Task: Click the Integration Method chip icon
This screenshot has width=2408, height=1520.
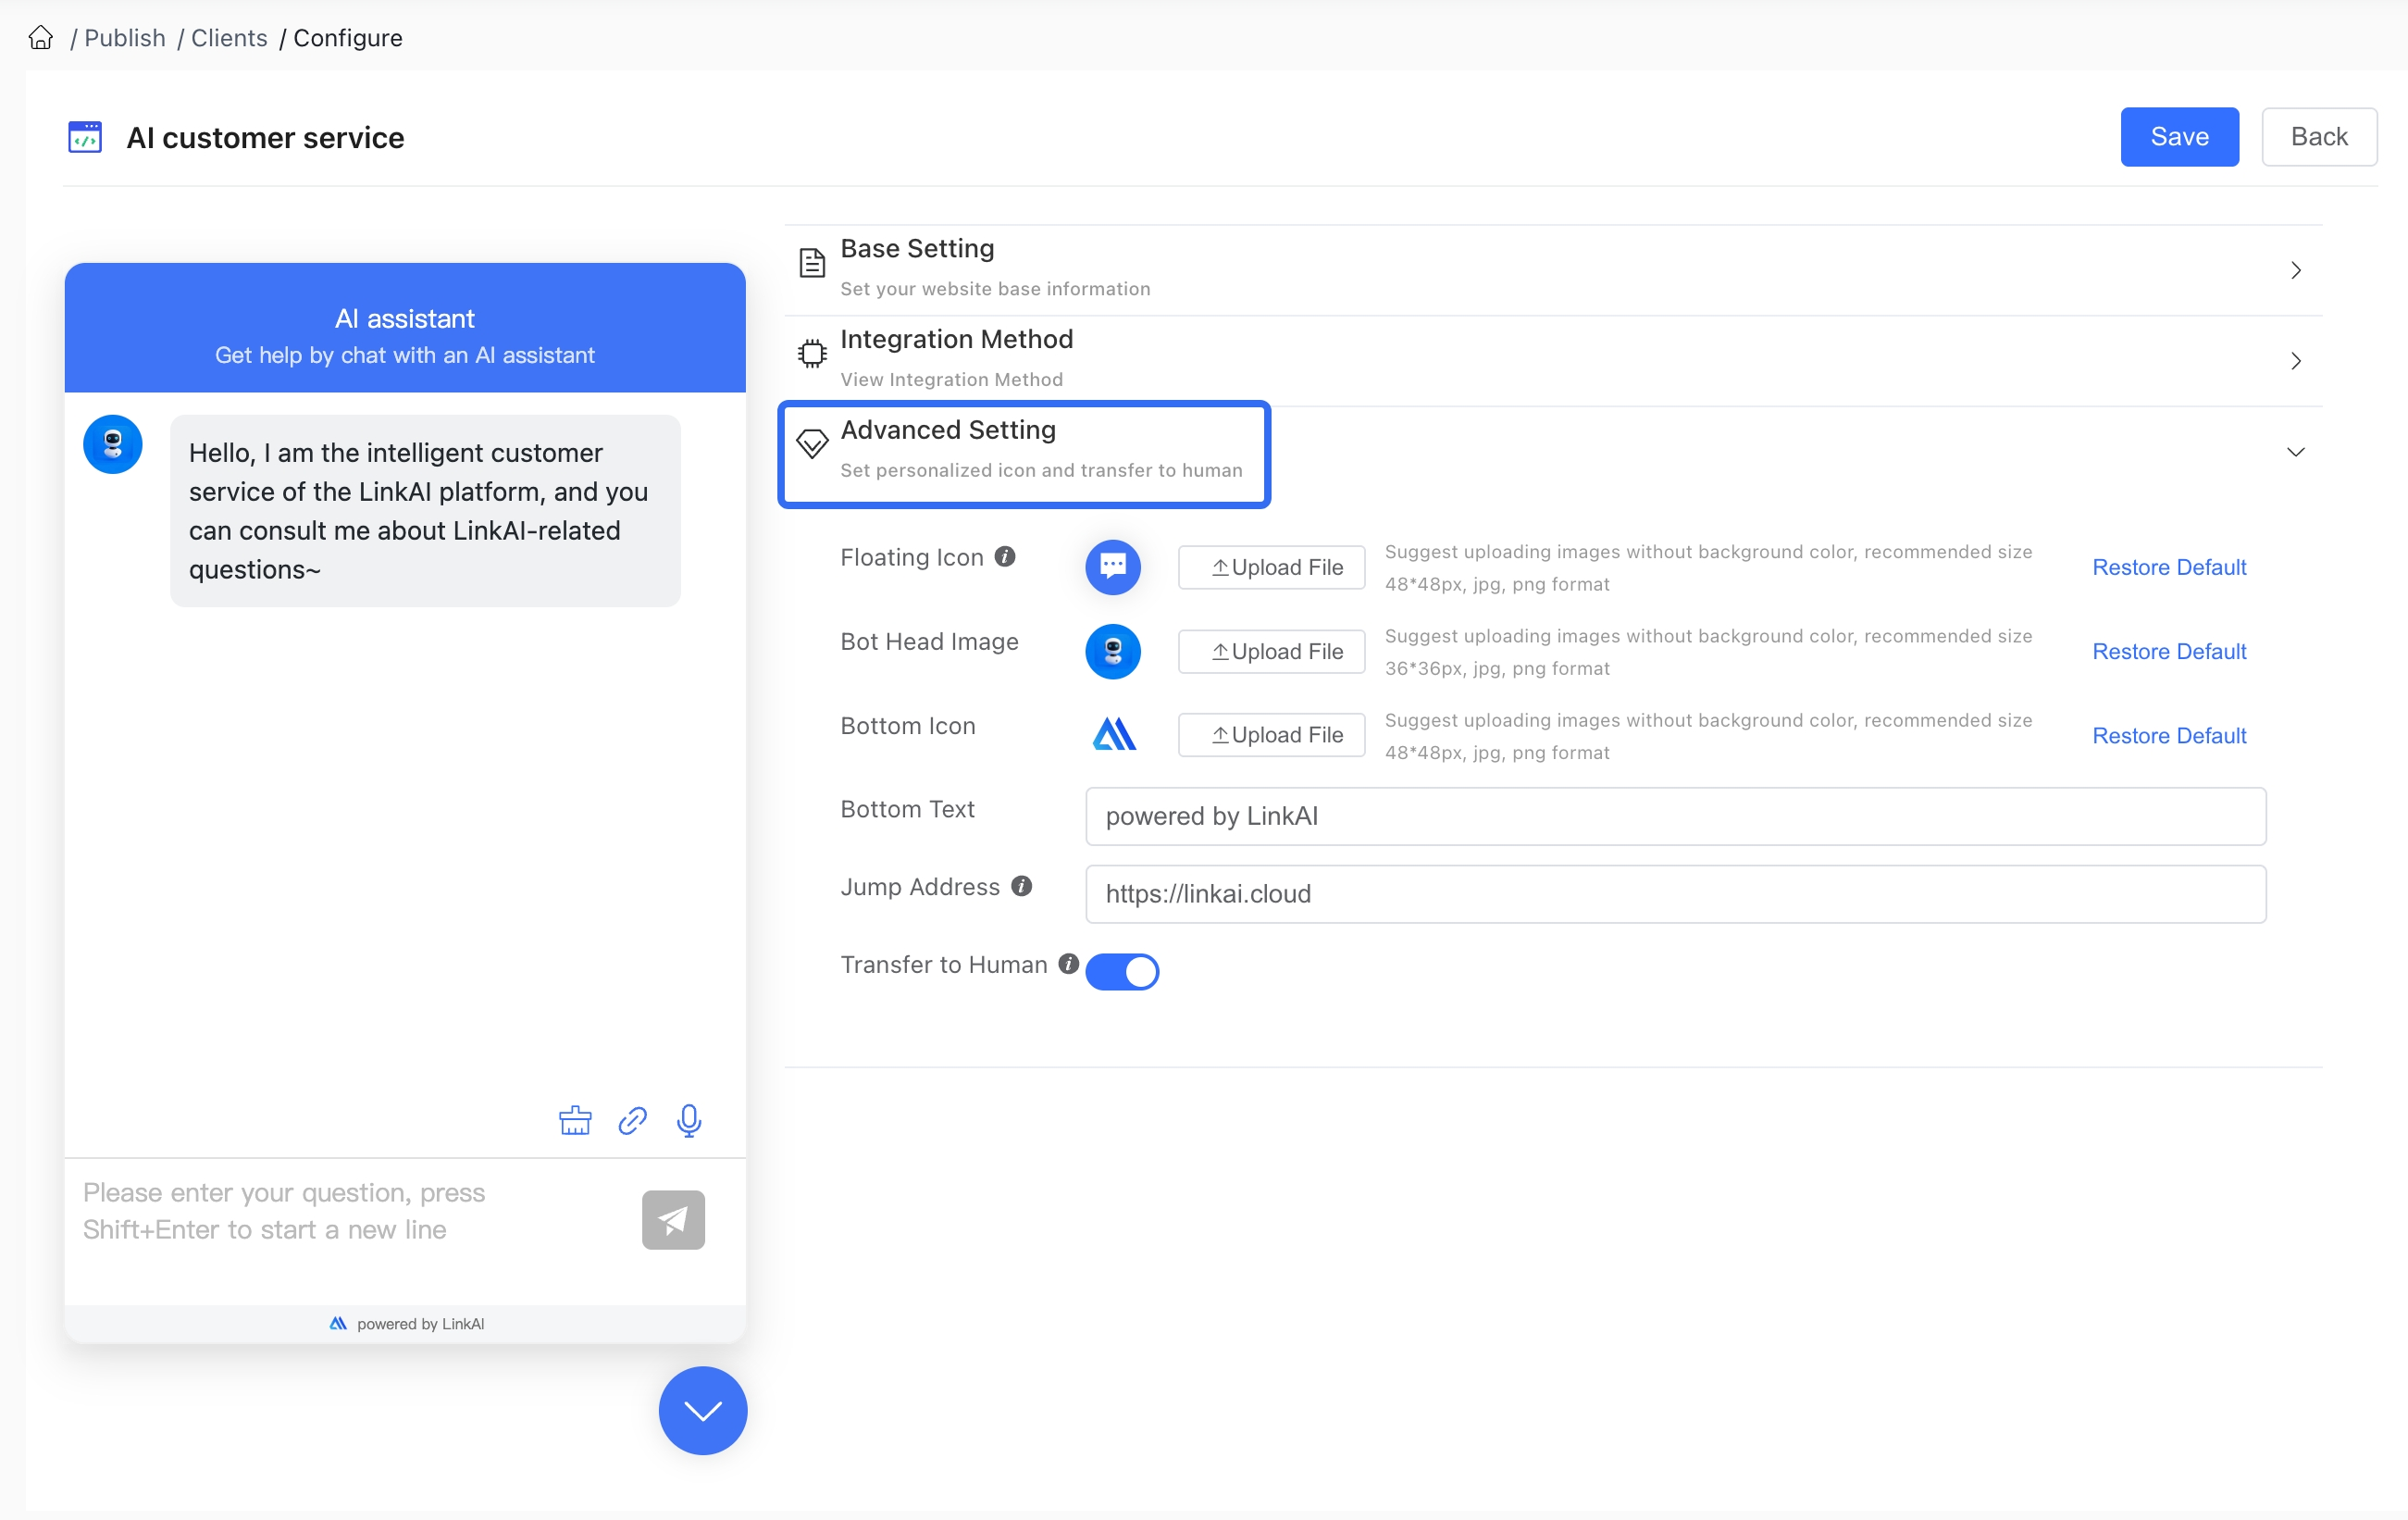Action: pyautogui.click(x=812, y=353)
